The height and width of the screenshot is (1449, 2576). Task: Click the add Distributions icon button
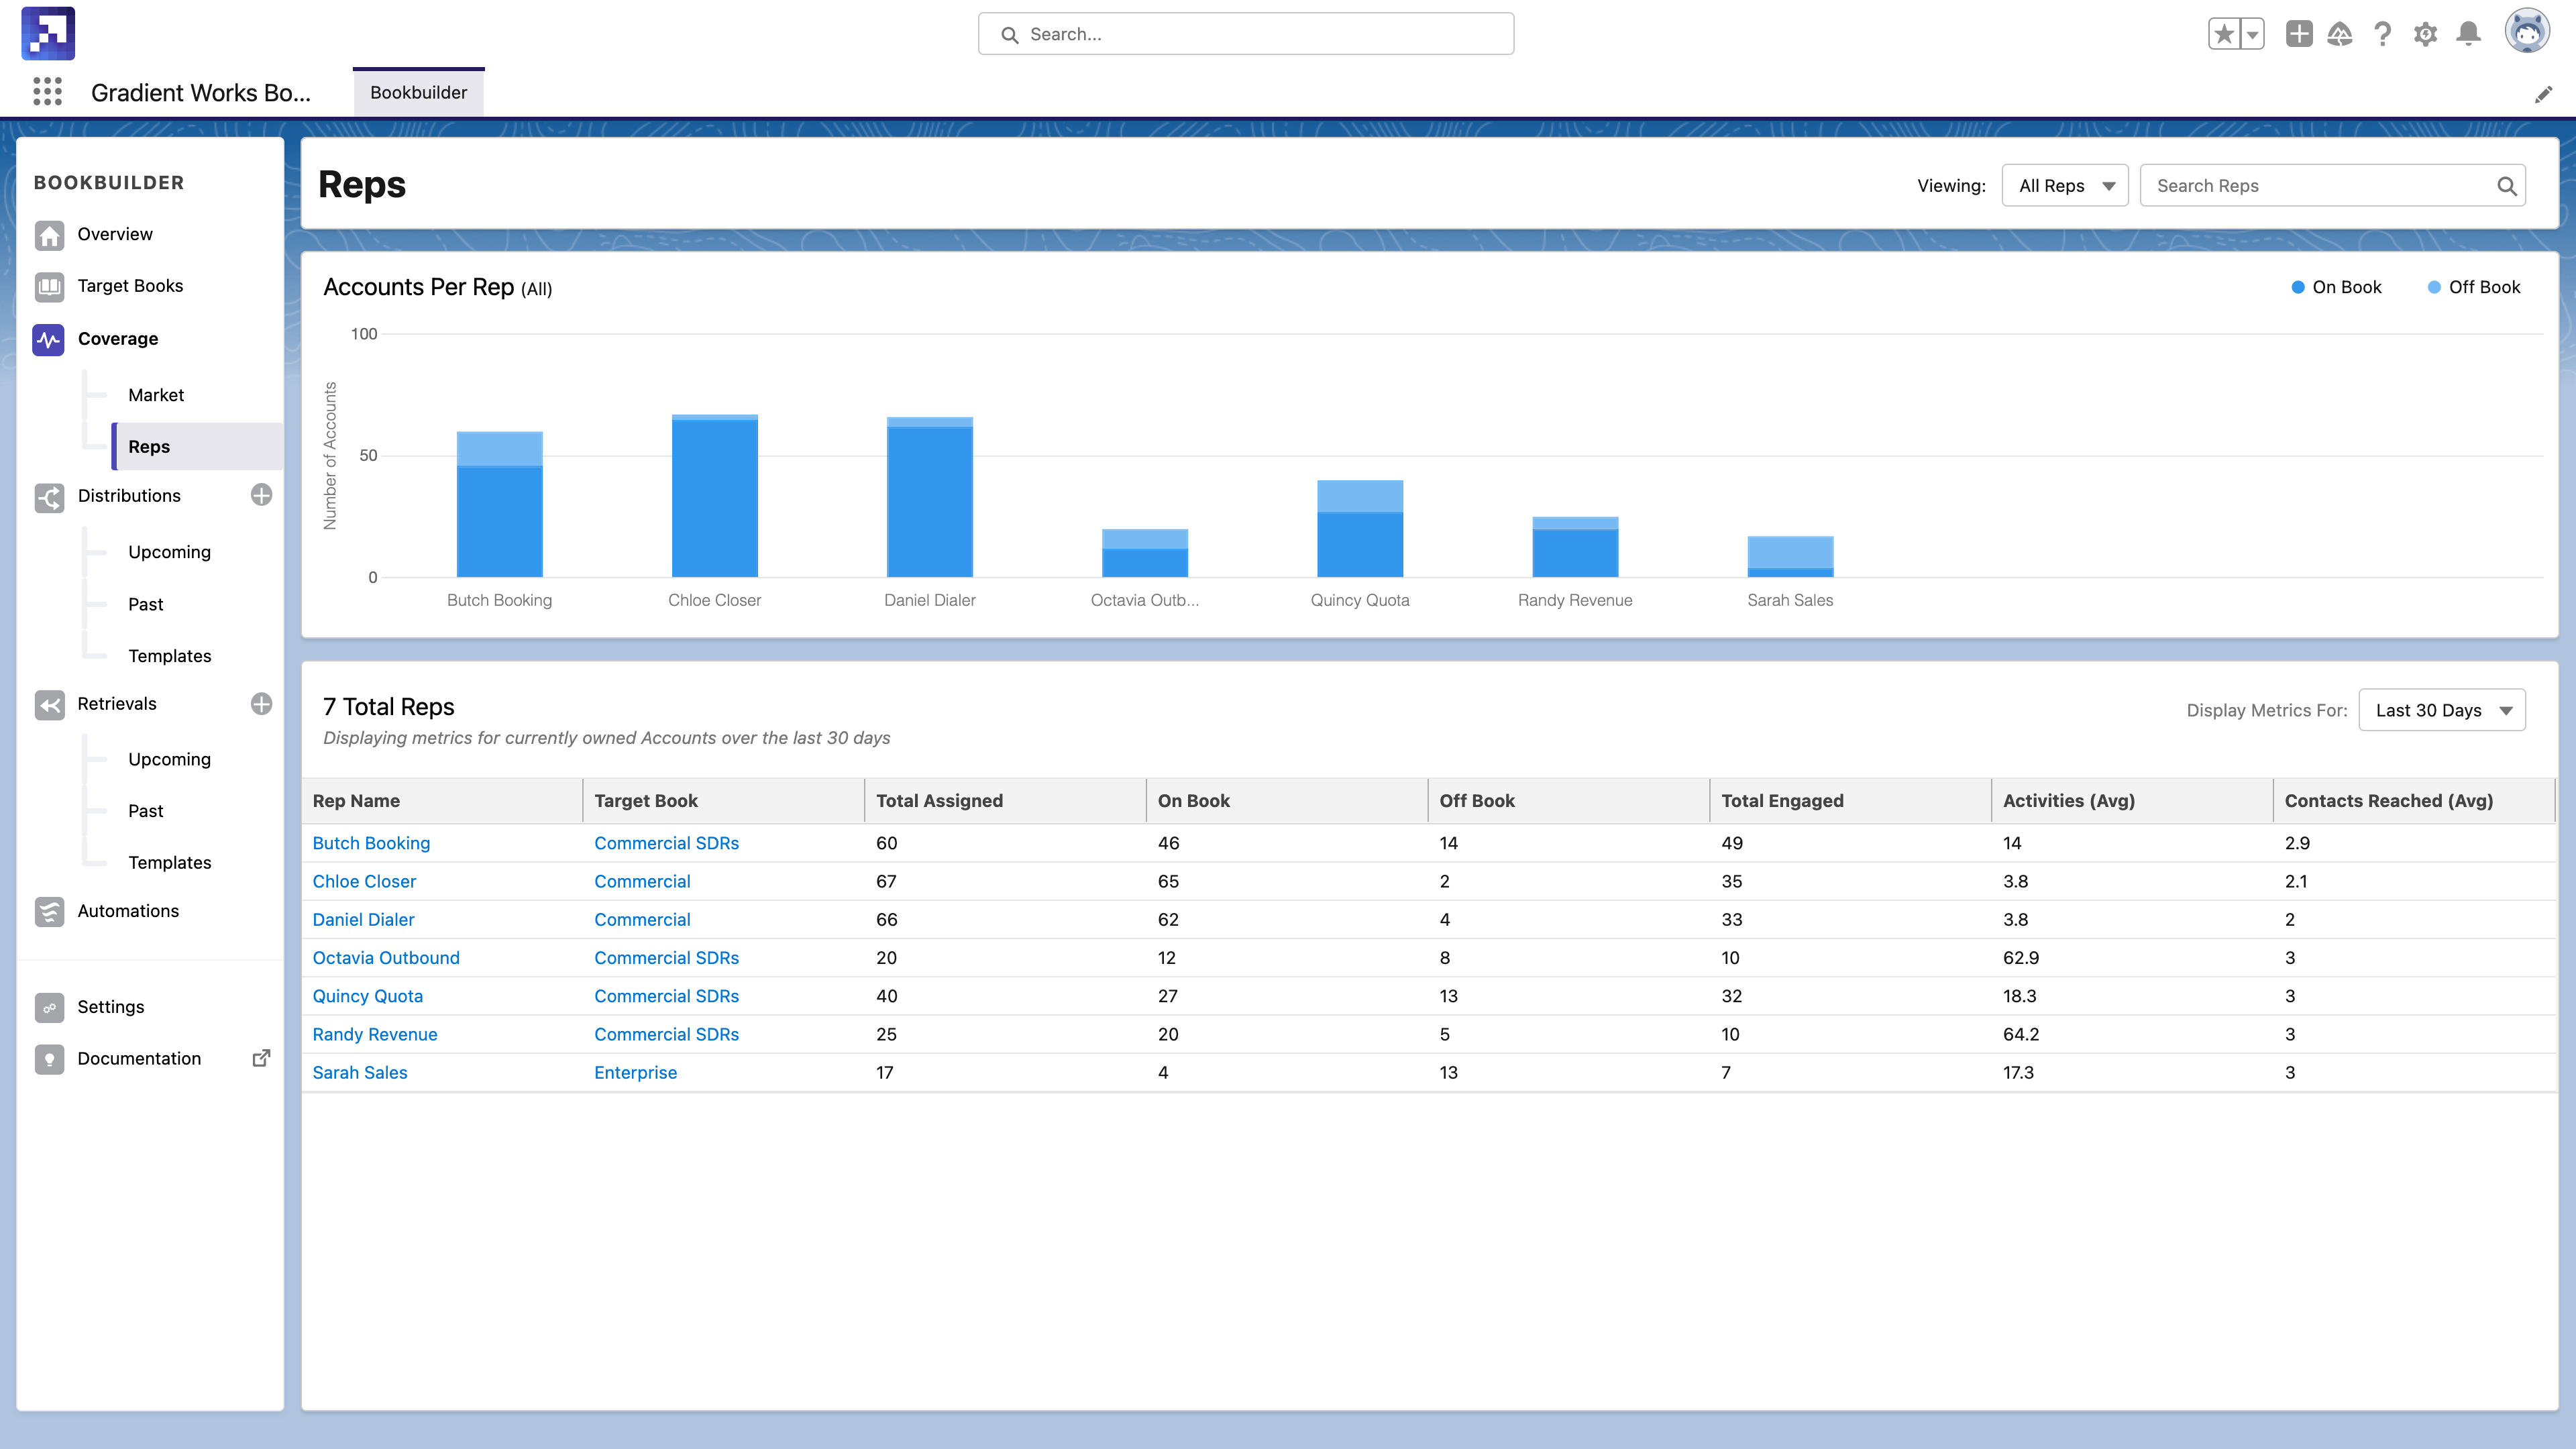262,495
